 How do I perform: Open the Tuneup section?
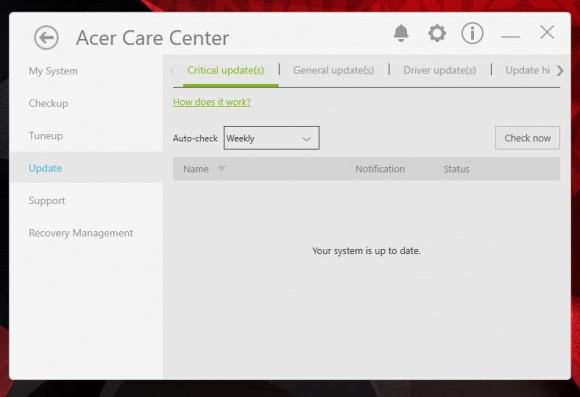point(46,136)
